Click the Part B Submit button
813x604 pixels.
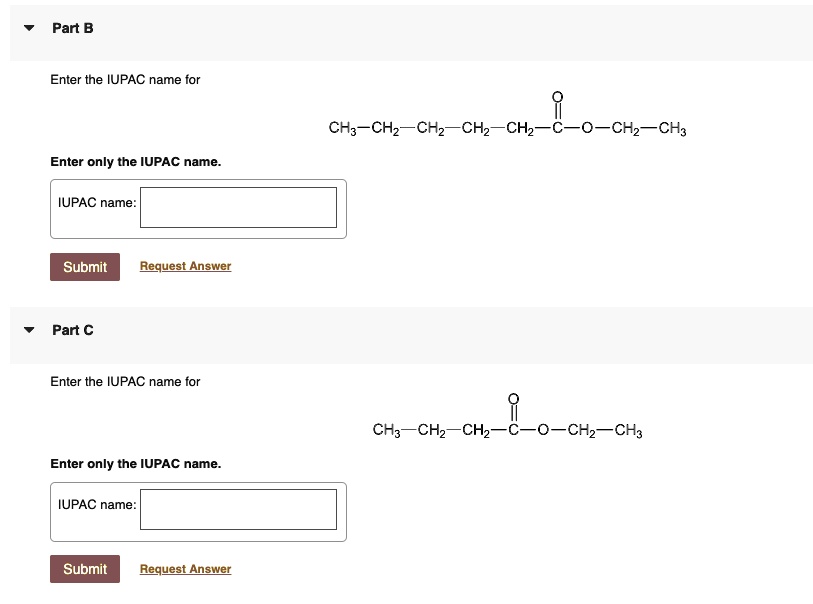[84, 267]
